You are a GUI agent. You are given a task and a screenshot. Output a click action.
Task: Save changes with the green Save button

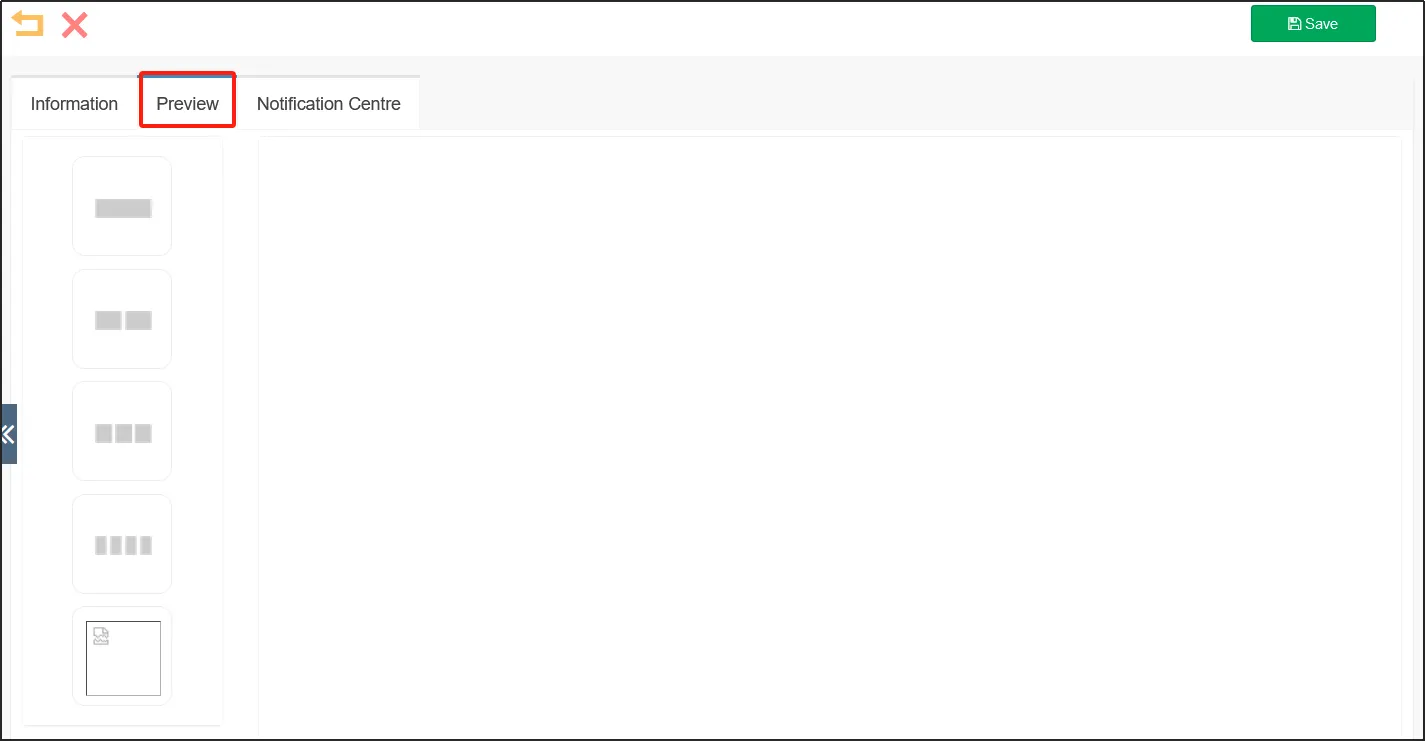pos(1313,24)
